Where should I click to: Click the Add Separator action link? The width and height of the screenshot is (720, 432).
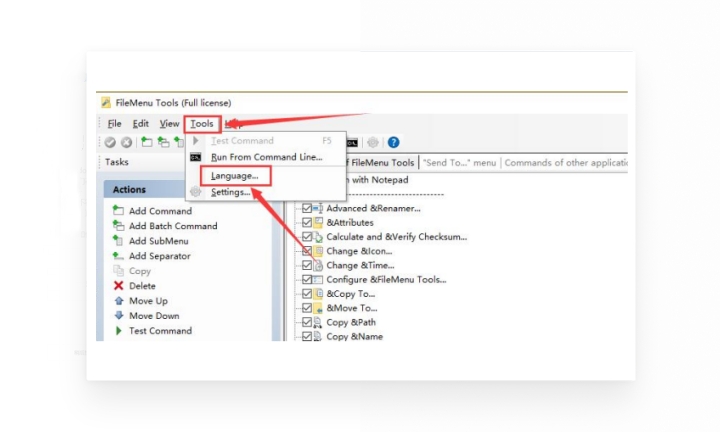point(159,256)
